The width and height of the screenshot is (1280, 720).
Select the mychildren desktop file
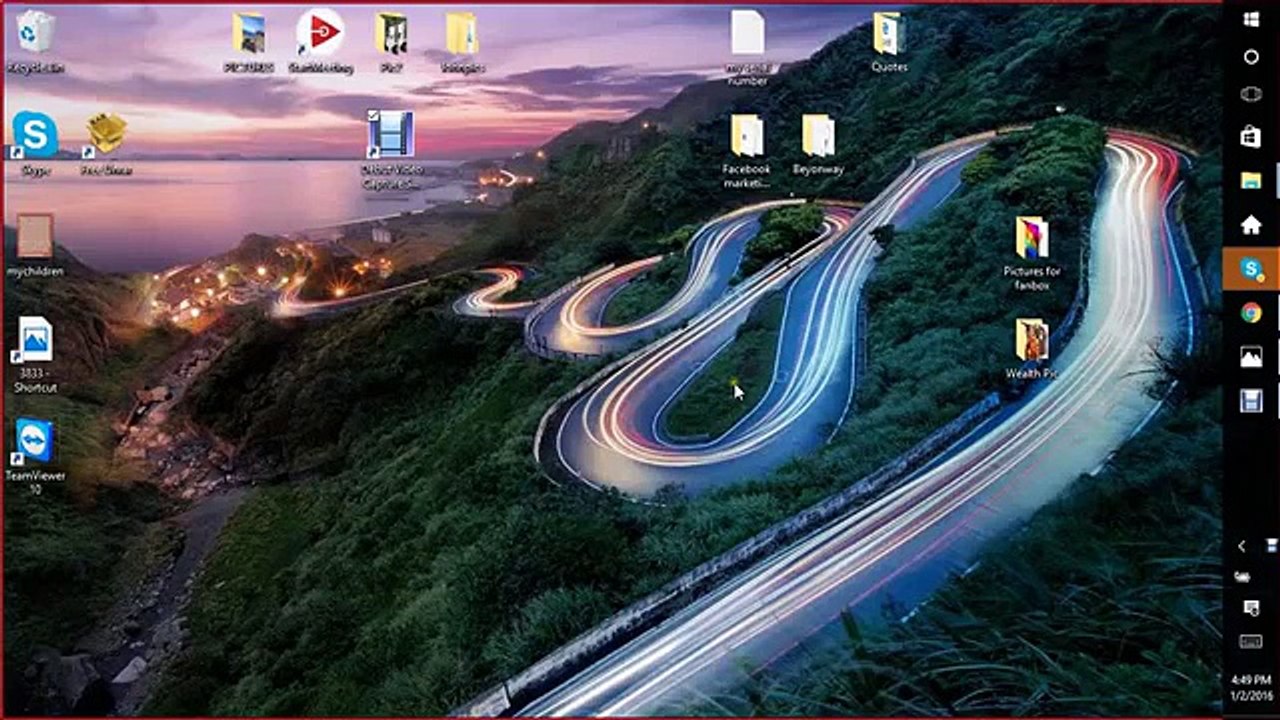pos(35,245)
